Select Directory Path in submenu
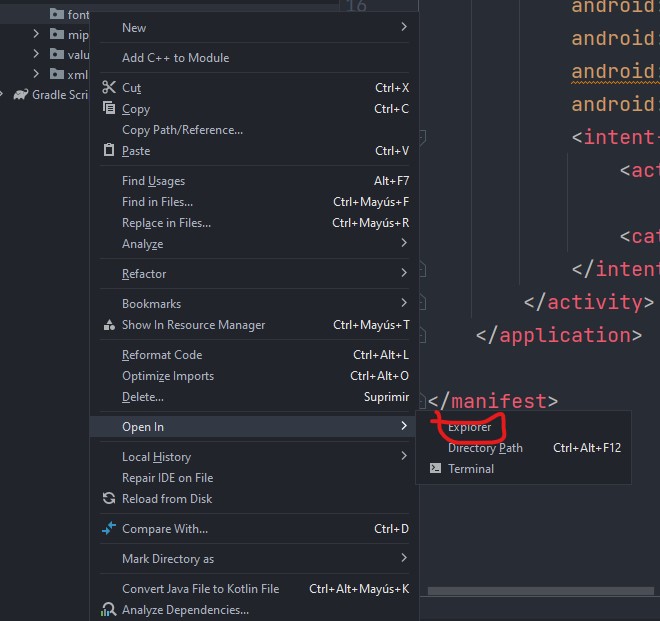Screen dimensions: 660x621 485,448
